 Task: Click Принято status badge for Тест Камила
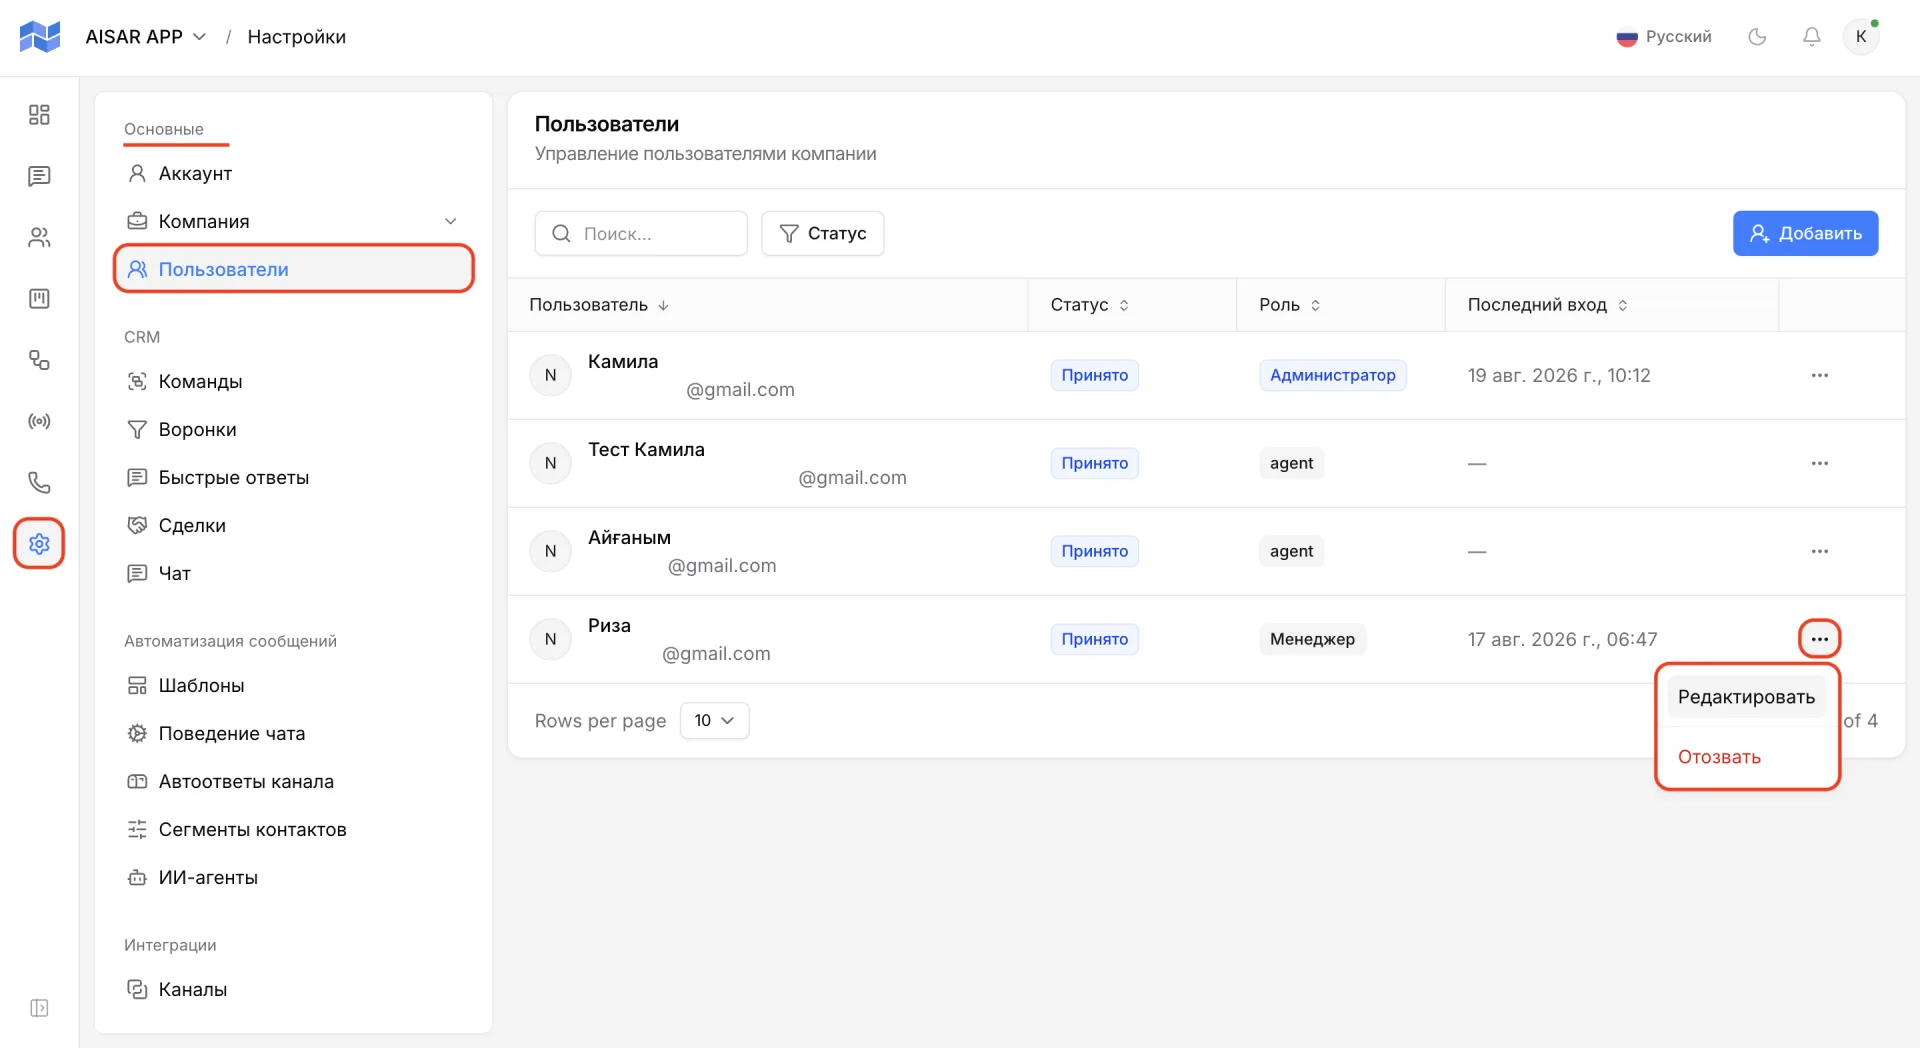coord(1094,463)
